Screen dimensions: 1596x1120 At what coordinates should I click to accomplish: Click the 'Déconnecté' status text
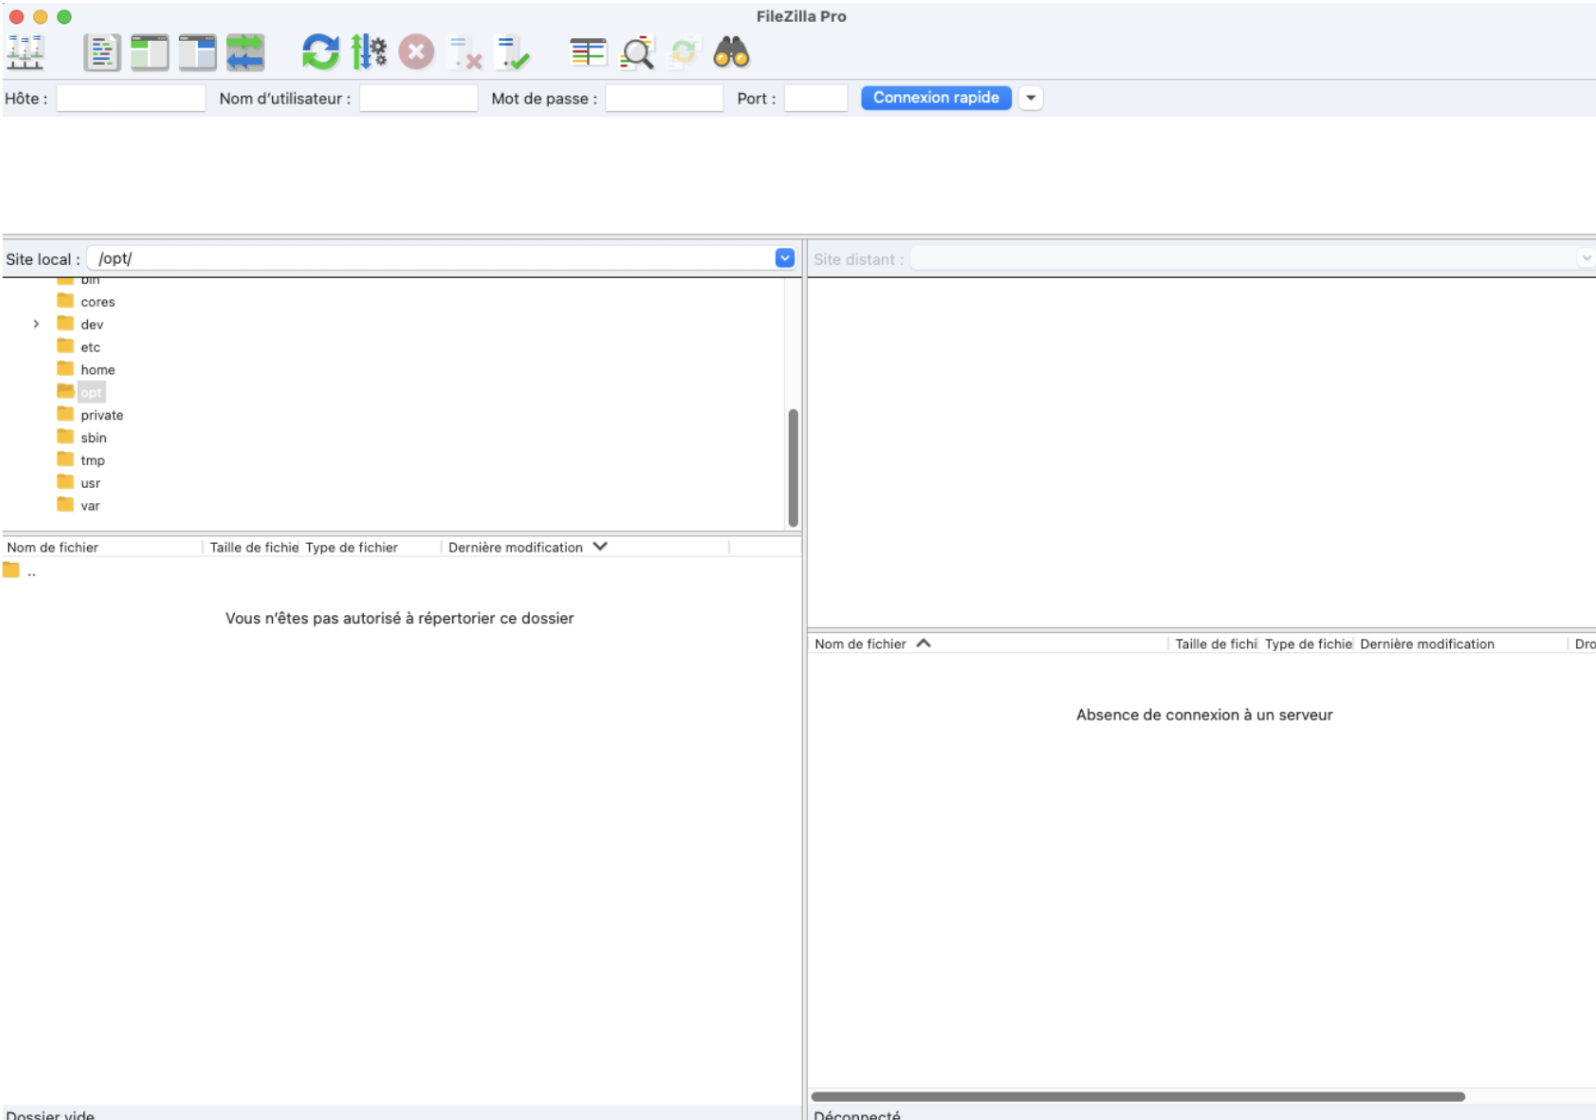pos(857,1114)
